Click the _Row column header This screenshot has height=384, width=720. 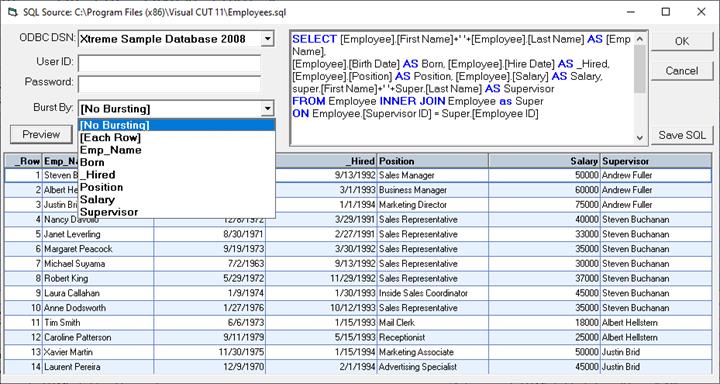[x=23, y=161]
